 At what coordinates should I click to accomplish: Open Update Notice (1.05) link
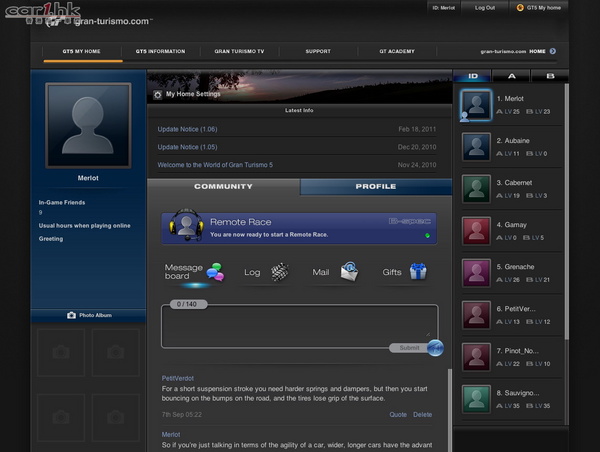point(188,147)
